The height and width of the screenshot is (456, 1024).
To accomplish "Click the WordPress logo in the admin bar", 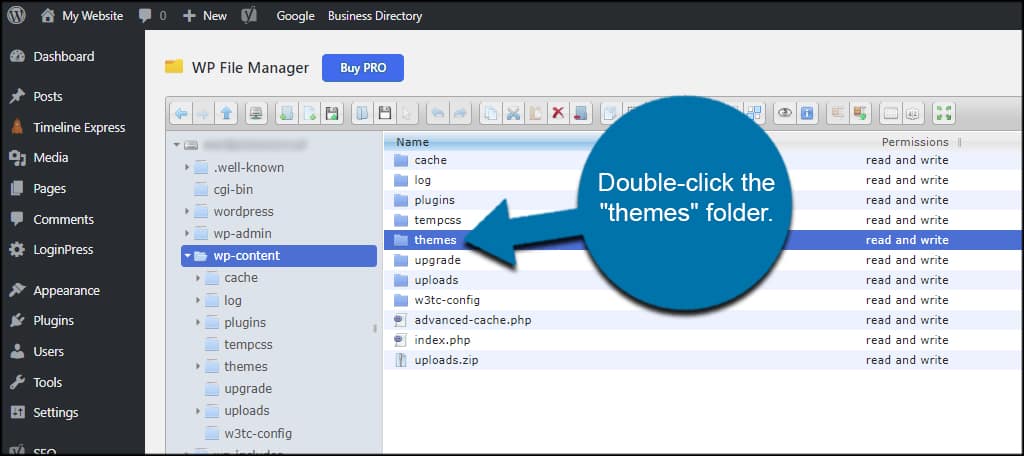I will (16, 15).
